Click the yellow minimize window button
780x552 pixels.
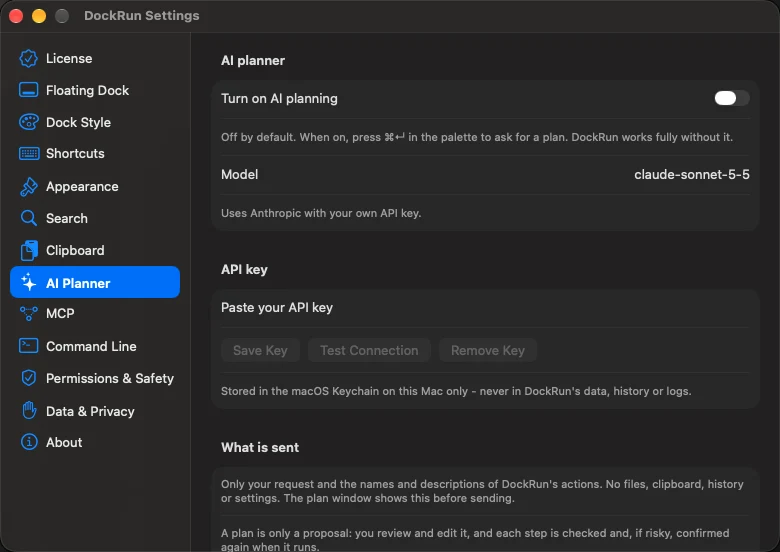pos(39,16)
